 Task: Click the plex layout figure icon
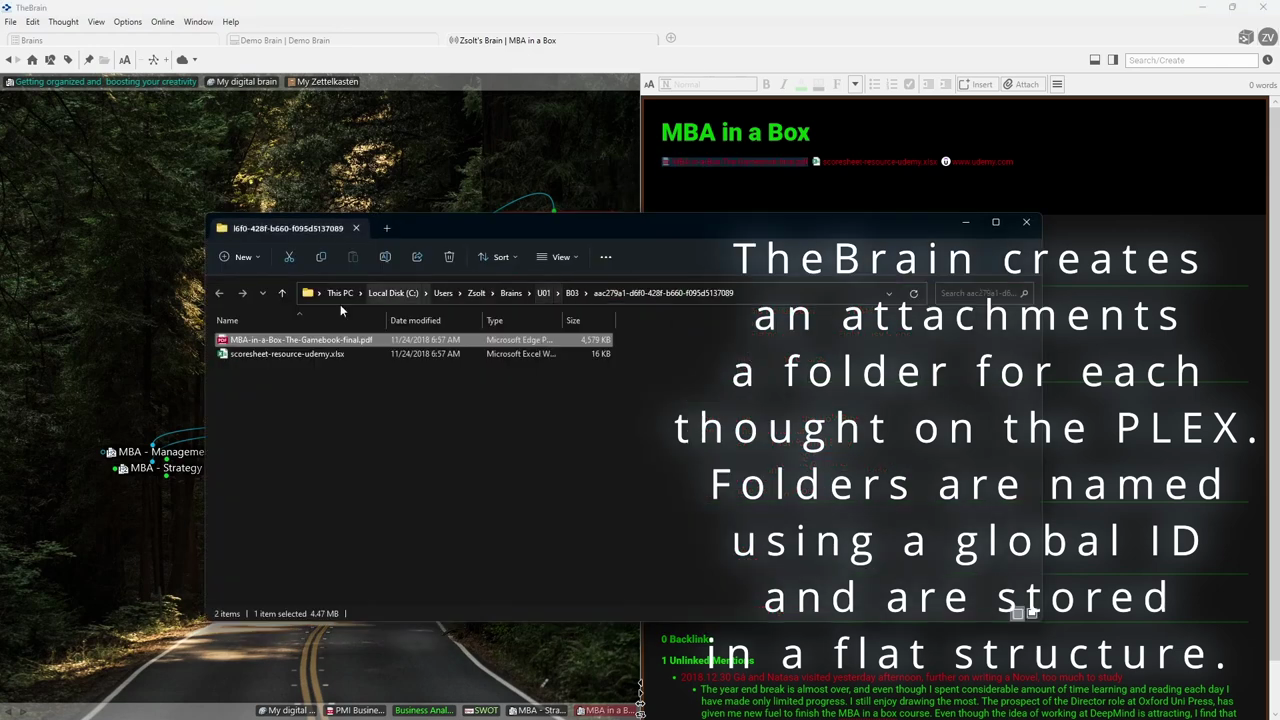point(153,60)
